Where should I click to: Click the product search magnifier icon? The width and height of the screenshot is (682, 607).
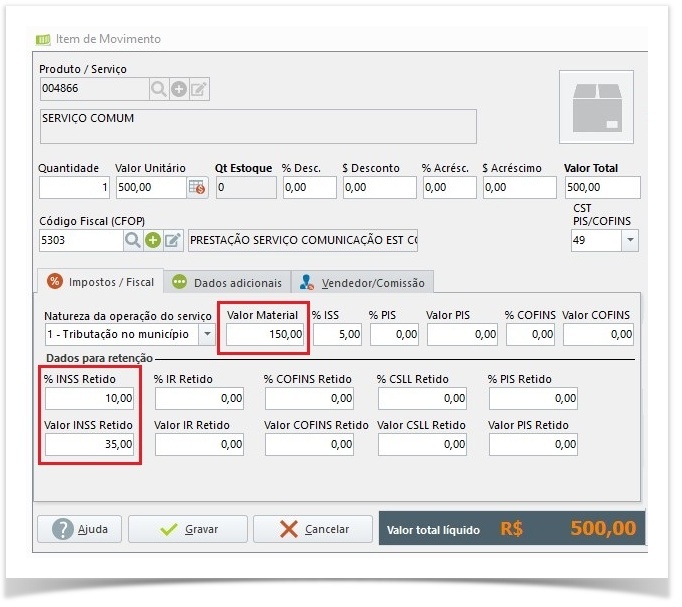click(x=158, y=89)
